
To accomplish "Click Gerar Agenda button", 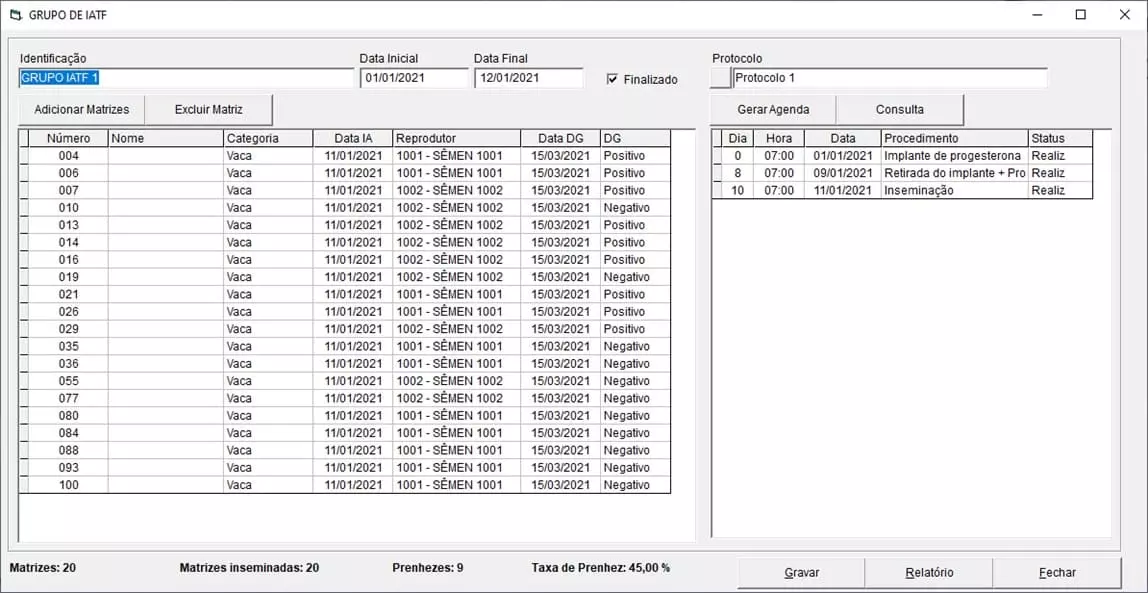I will pos(773,109).
